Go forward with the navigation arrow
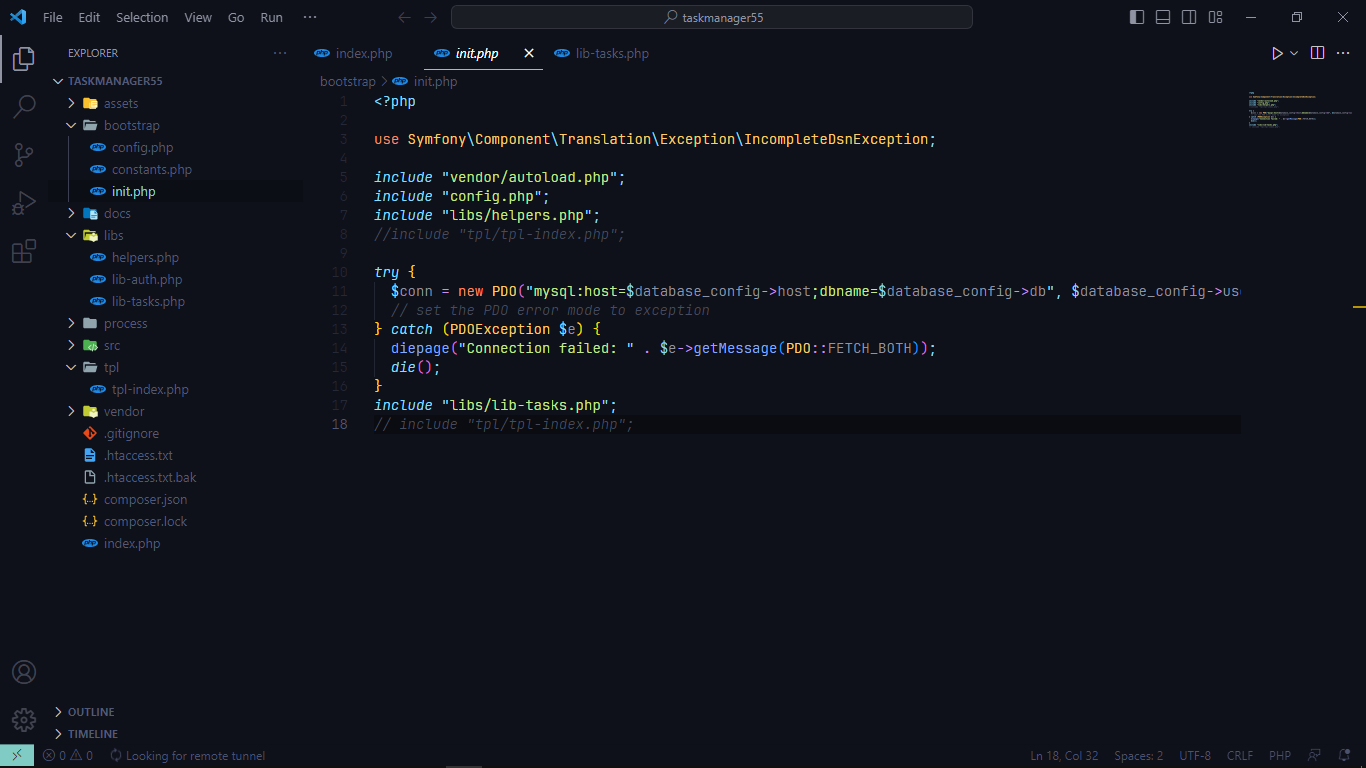Screen dimensions: 1366x768 click(x=430, y=17)
